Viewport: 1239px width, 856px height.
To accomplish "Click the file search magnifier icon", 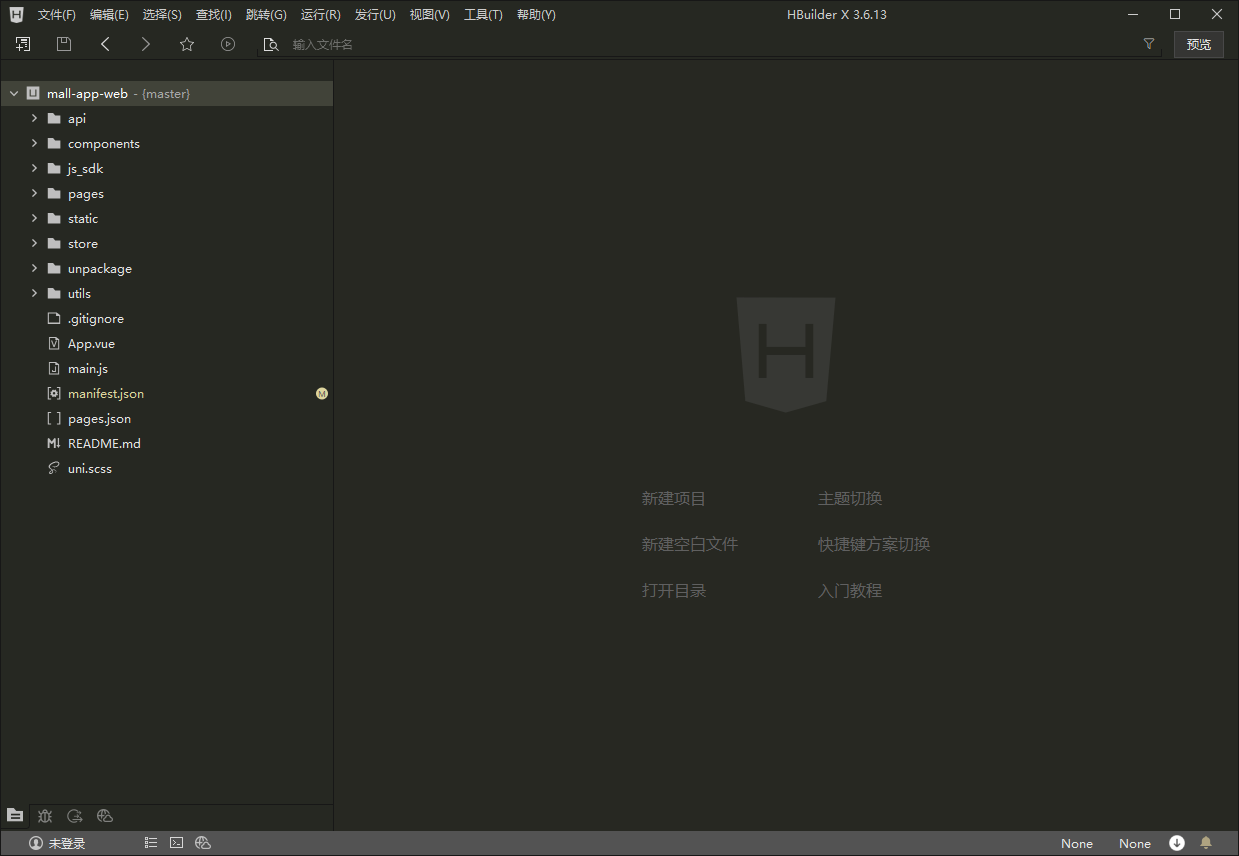I will pyautogui.click(x=270, y=44).
